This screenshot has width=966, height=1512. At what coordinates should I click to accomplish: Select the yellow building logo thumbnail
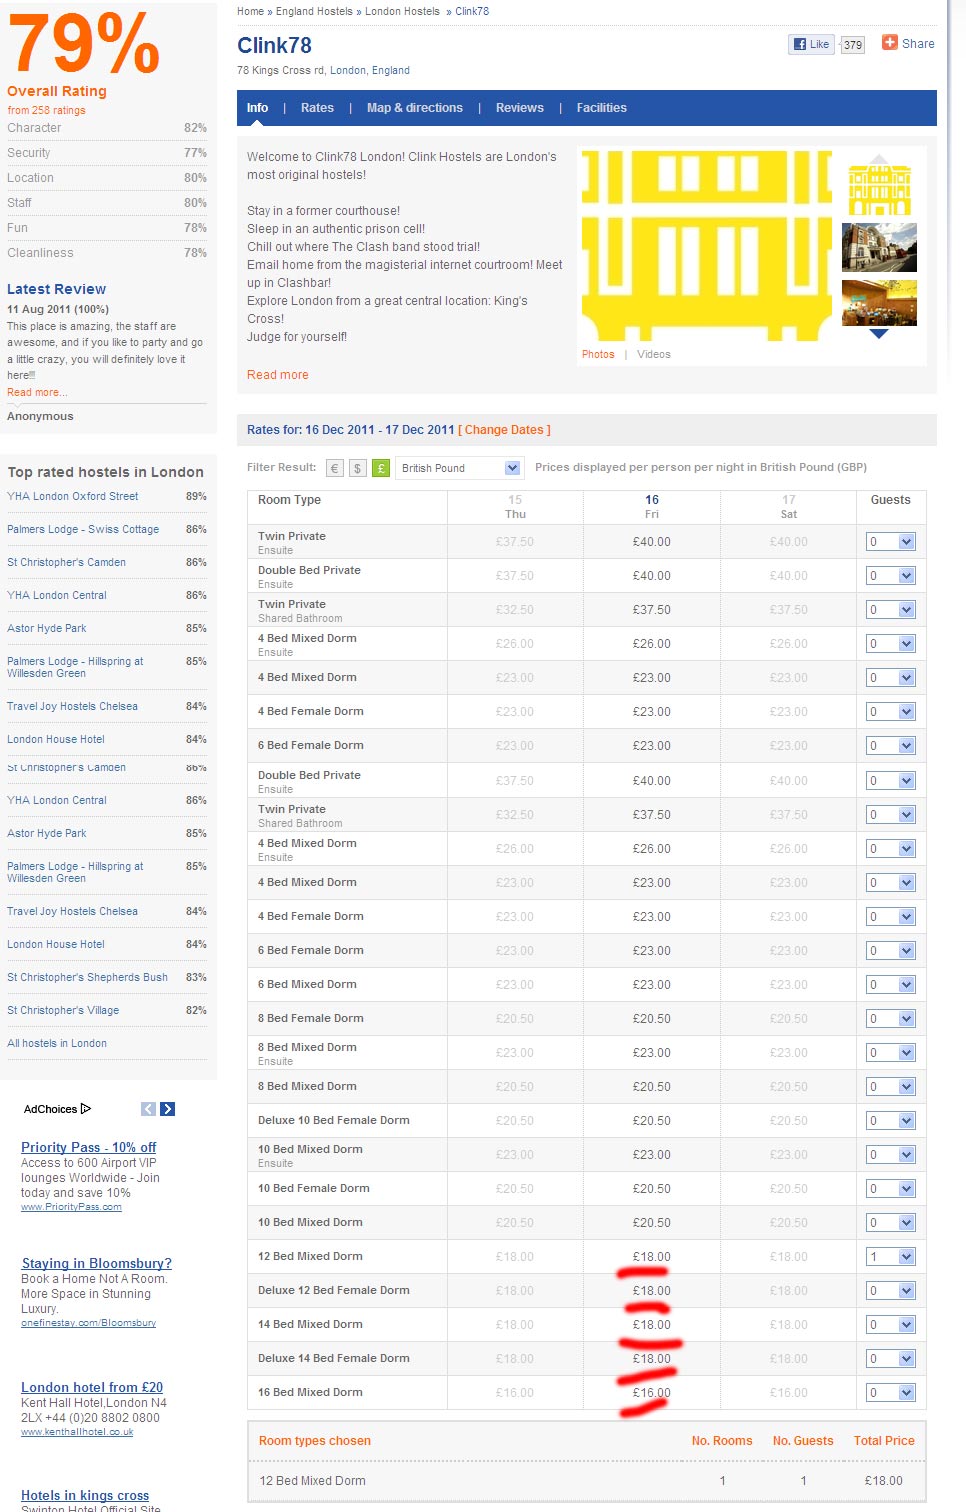point(879,190)
